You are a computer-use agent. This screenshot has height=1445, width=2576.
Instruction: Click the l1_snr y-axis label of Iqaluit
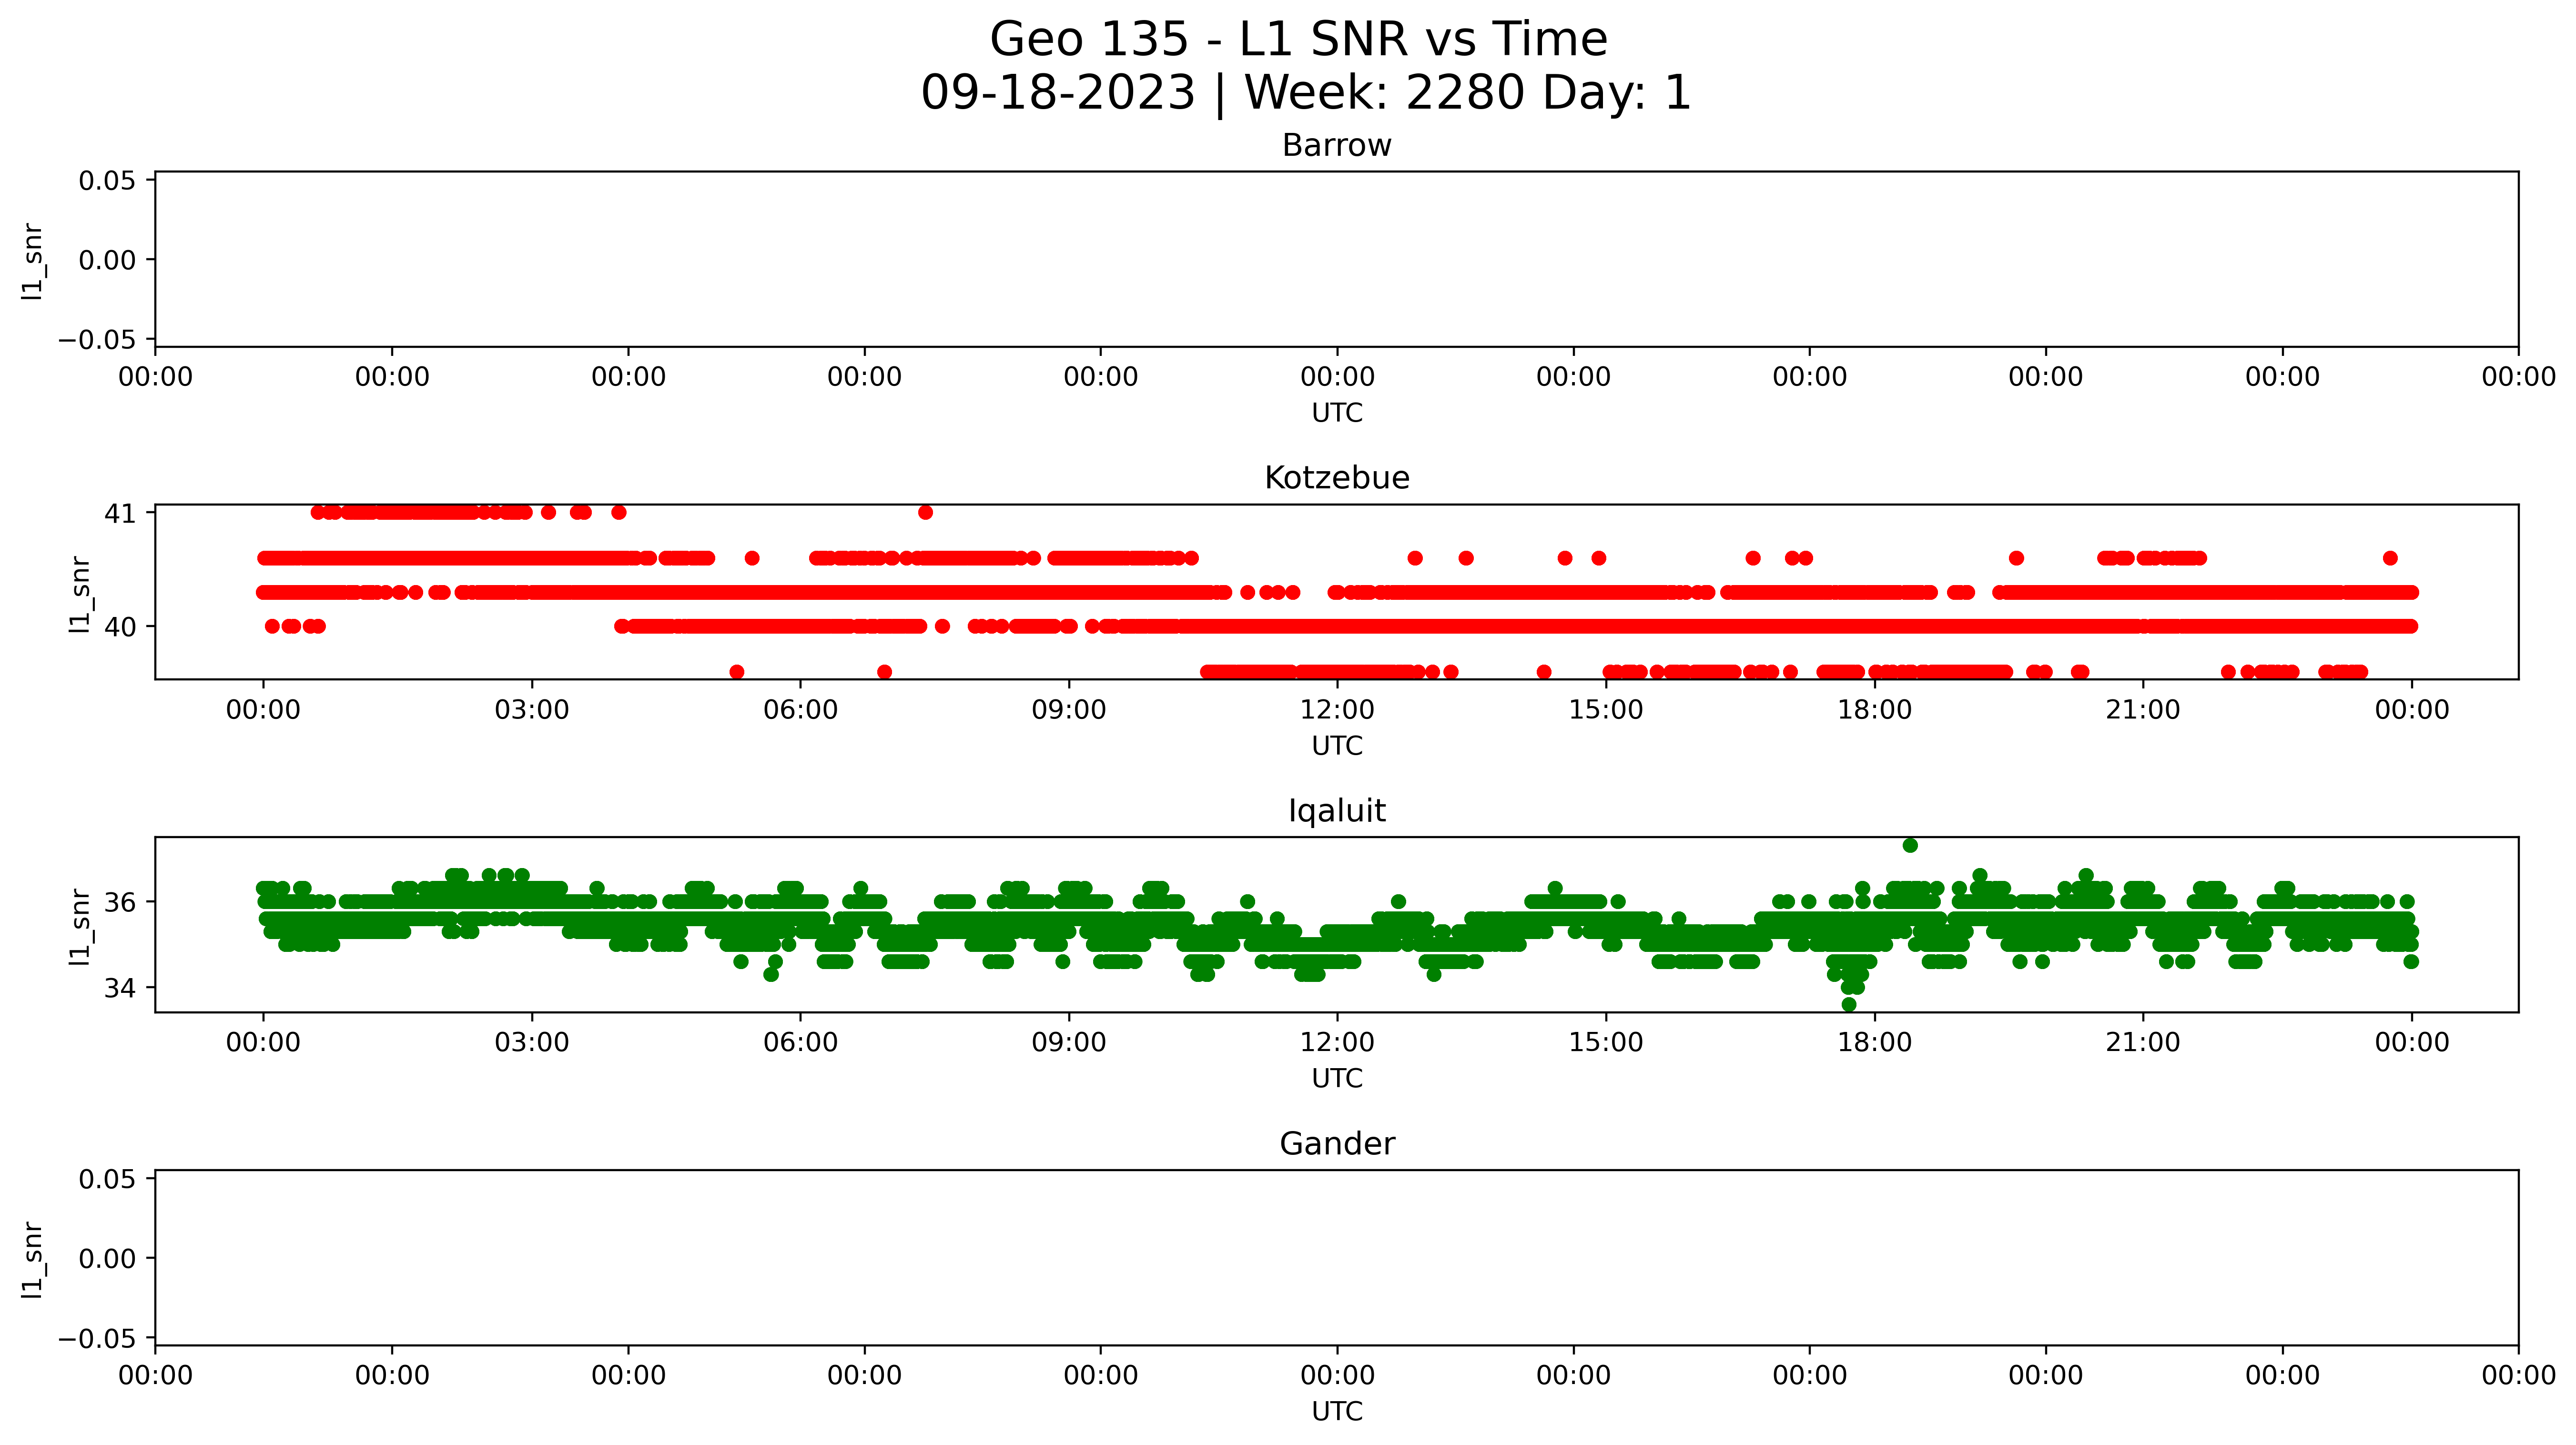point(80,927)
